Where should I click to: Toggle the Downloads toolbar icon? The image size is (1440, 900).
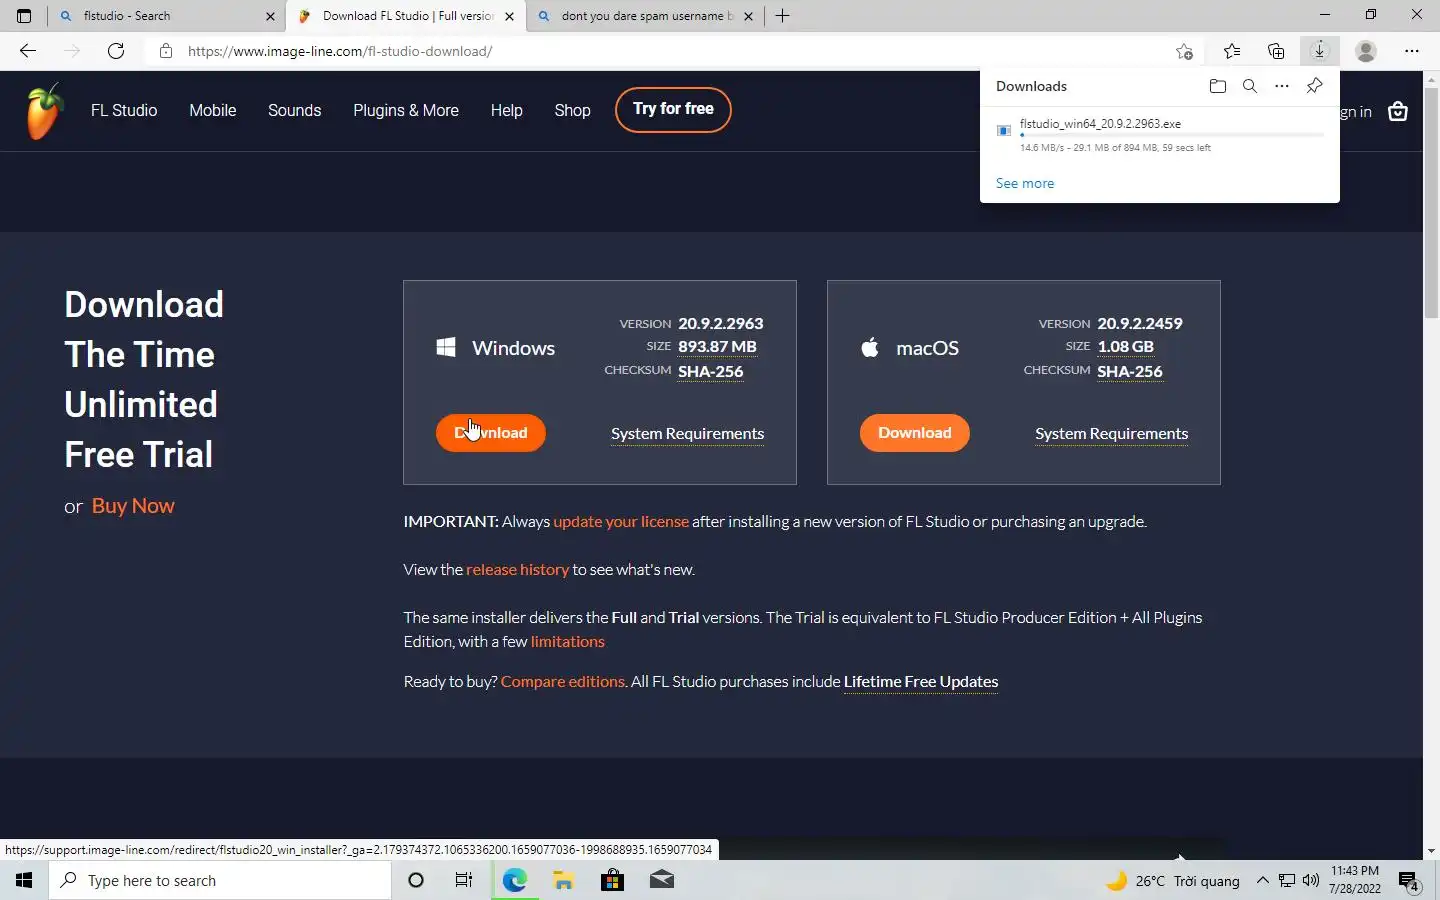(1320, 51)
